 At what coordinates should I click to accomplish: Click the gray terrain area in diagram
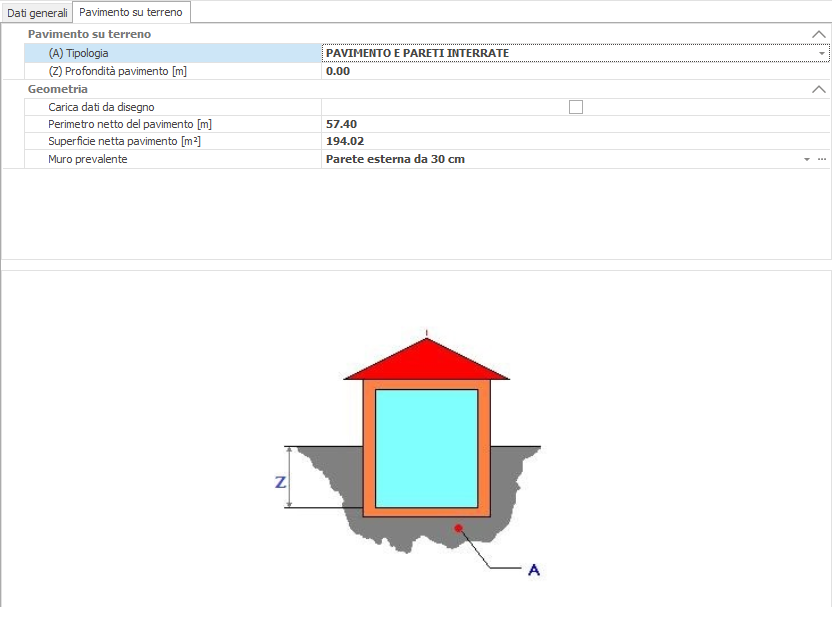coord(330,480)
